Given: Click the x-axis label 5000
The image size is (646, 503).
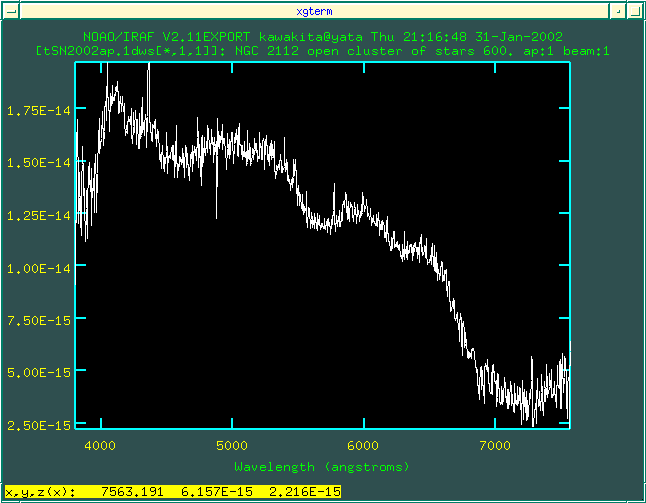Looking at the screenshot, I should (232, 446).
